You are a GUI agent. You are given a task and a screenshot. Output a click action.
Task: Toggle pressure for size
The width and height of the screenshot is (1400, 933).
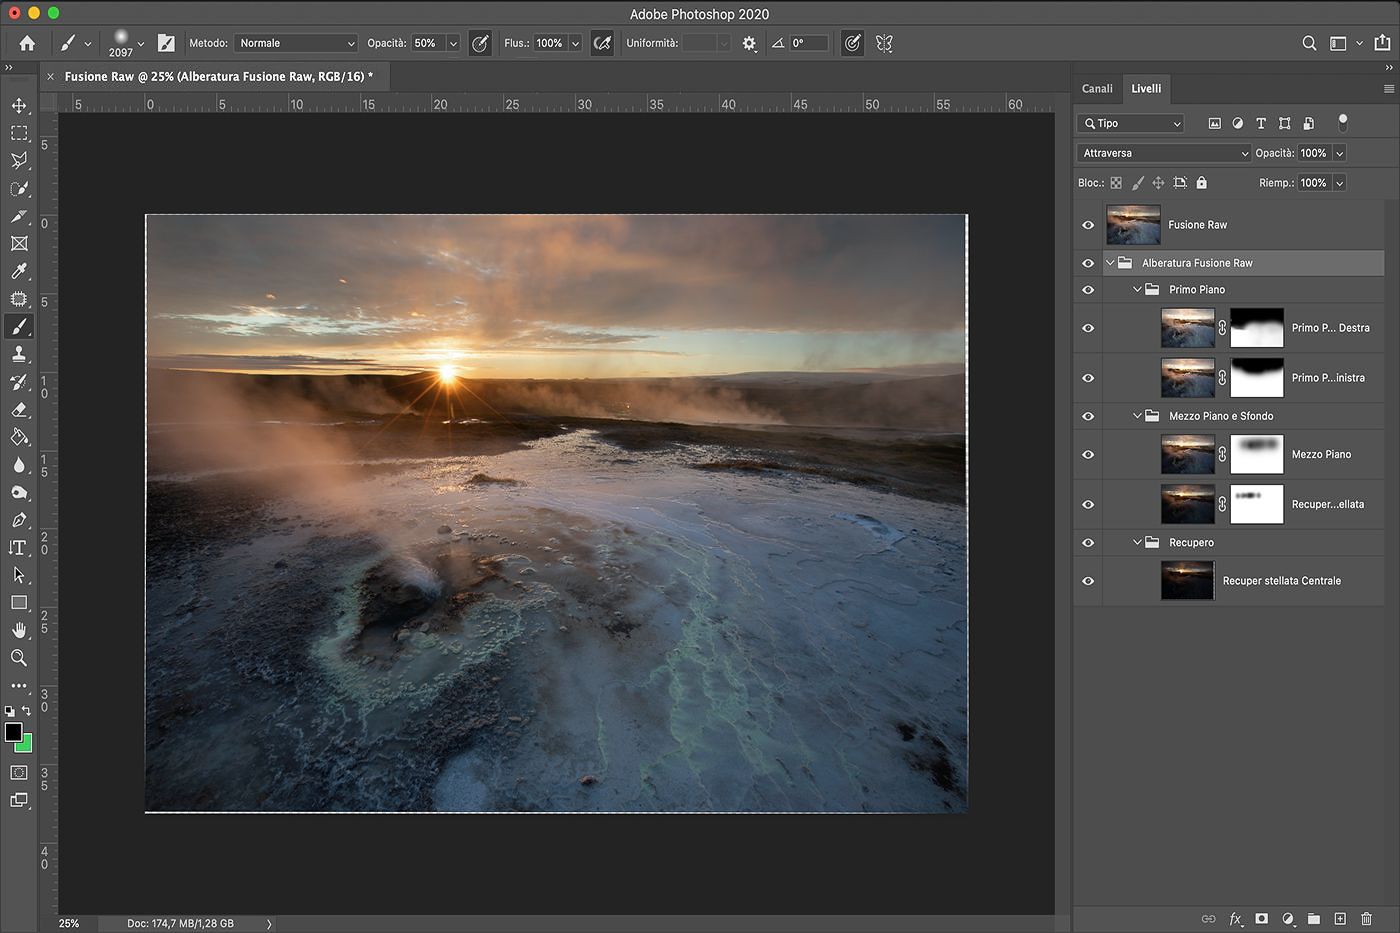coord(852,43)
